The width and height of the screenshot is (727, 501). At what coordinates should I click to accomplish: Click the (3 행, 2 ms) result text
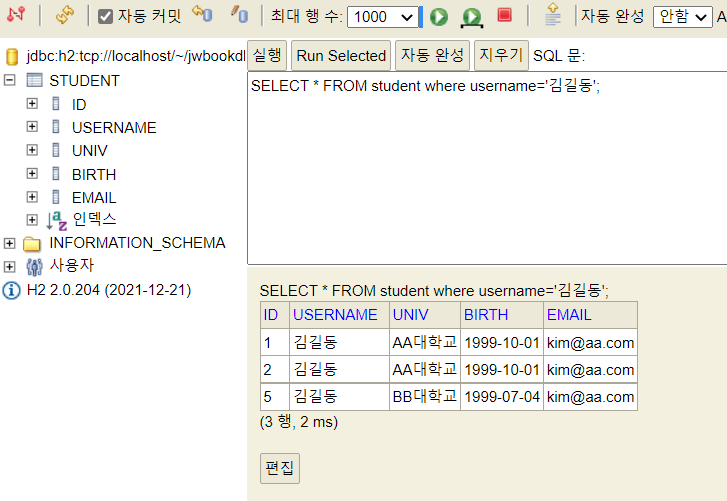(299, 422)
